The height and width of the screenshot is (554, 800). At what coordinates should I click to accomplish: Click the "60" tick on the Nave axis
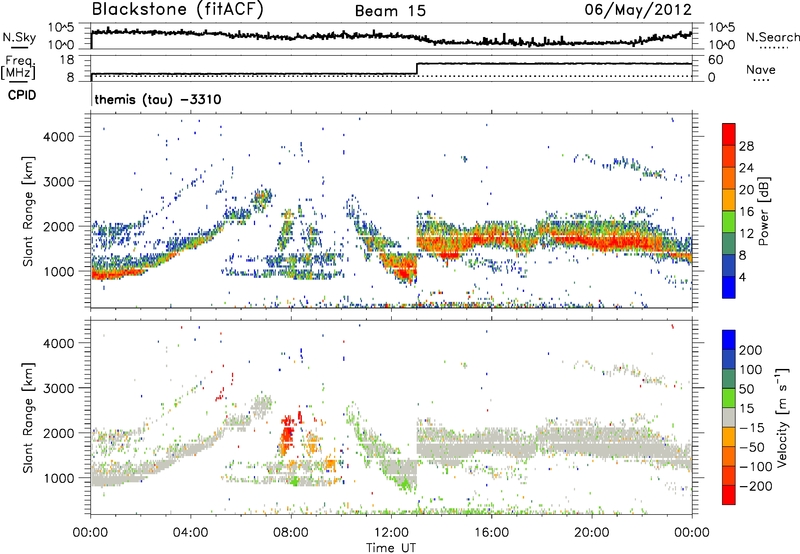click(716, 60)
